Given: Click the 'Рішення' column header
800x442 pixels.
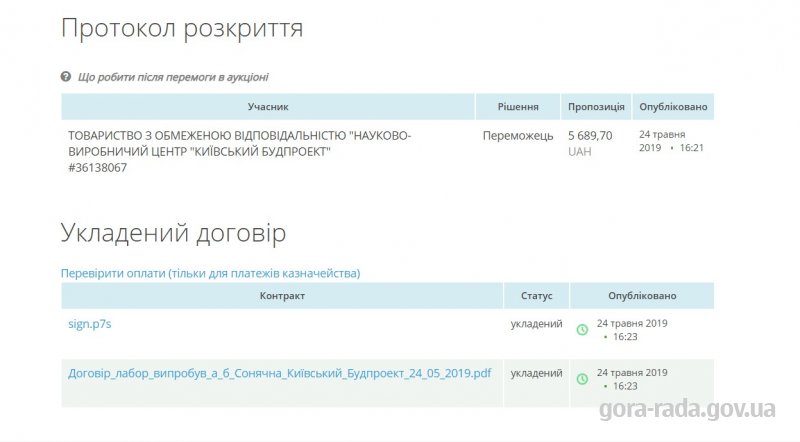Looking at the screenshot, I should coord(518,107).
